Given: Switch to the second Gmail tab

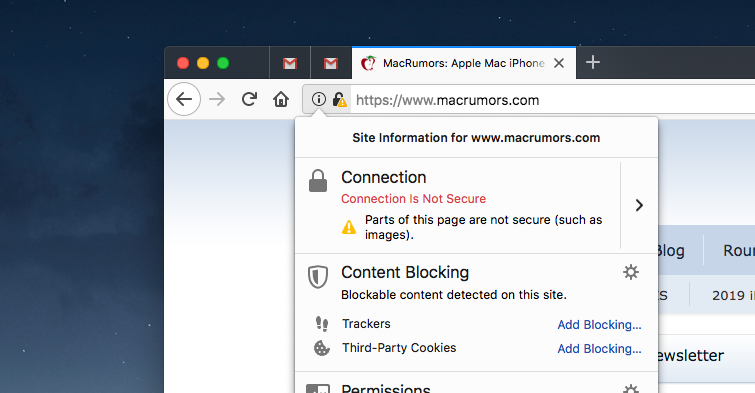Looking at the screenshot, I should tap(331, 63).
